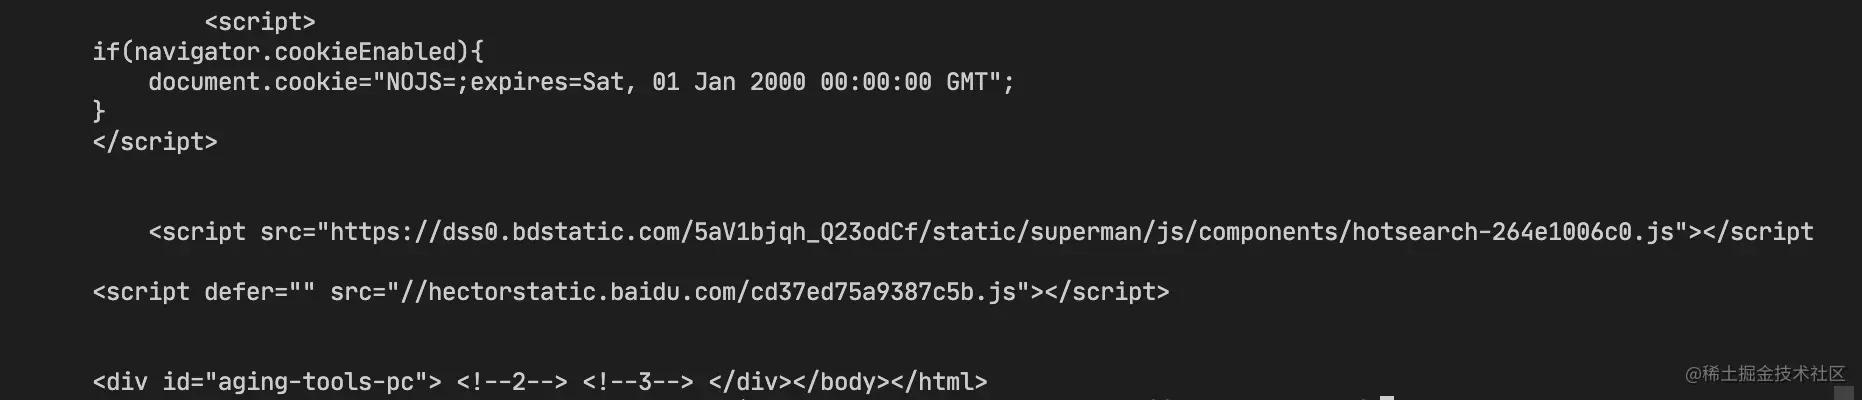Click the <!--2--> comment

click(512, 382)
